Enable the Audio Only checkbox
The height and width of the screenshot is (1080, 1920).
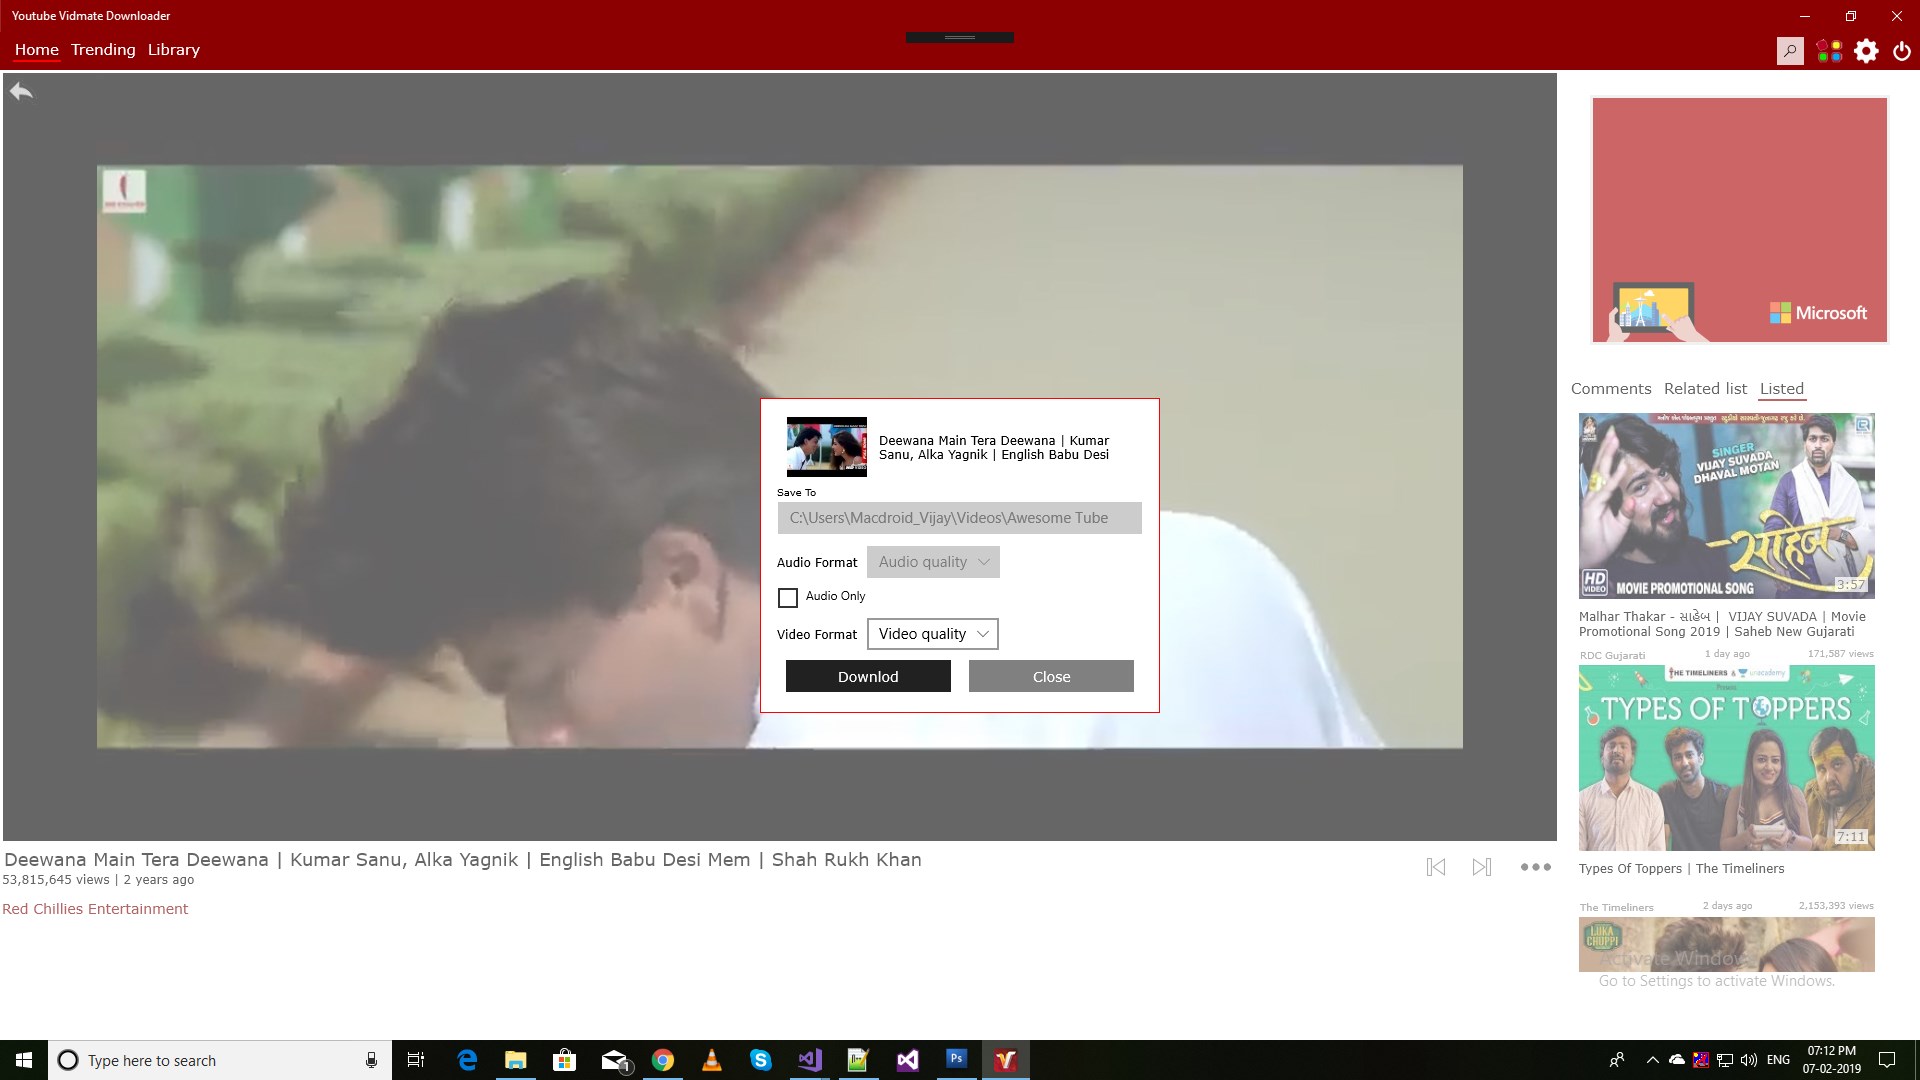pos(788,598)
